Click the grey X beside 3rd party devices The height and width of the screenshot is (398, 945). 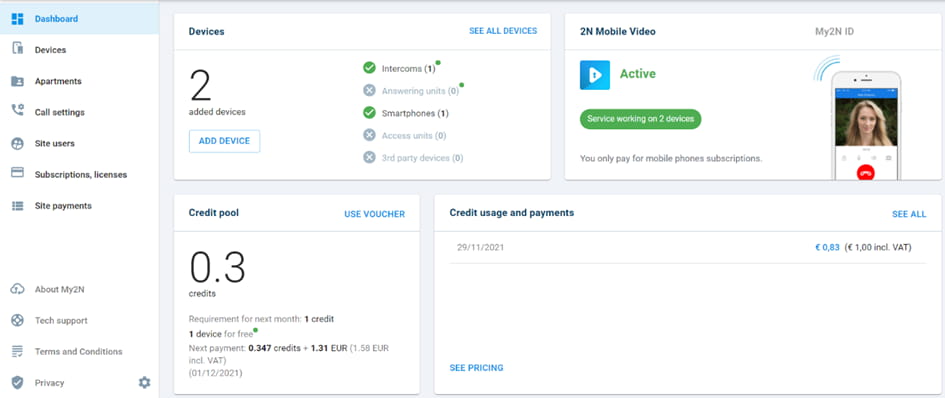369,157
